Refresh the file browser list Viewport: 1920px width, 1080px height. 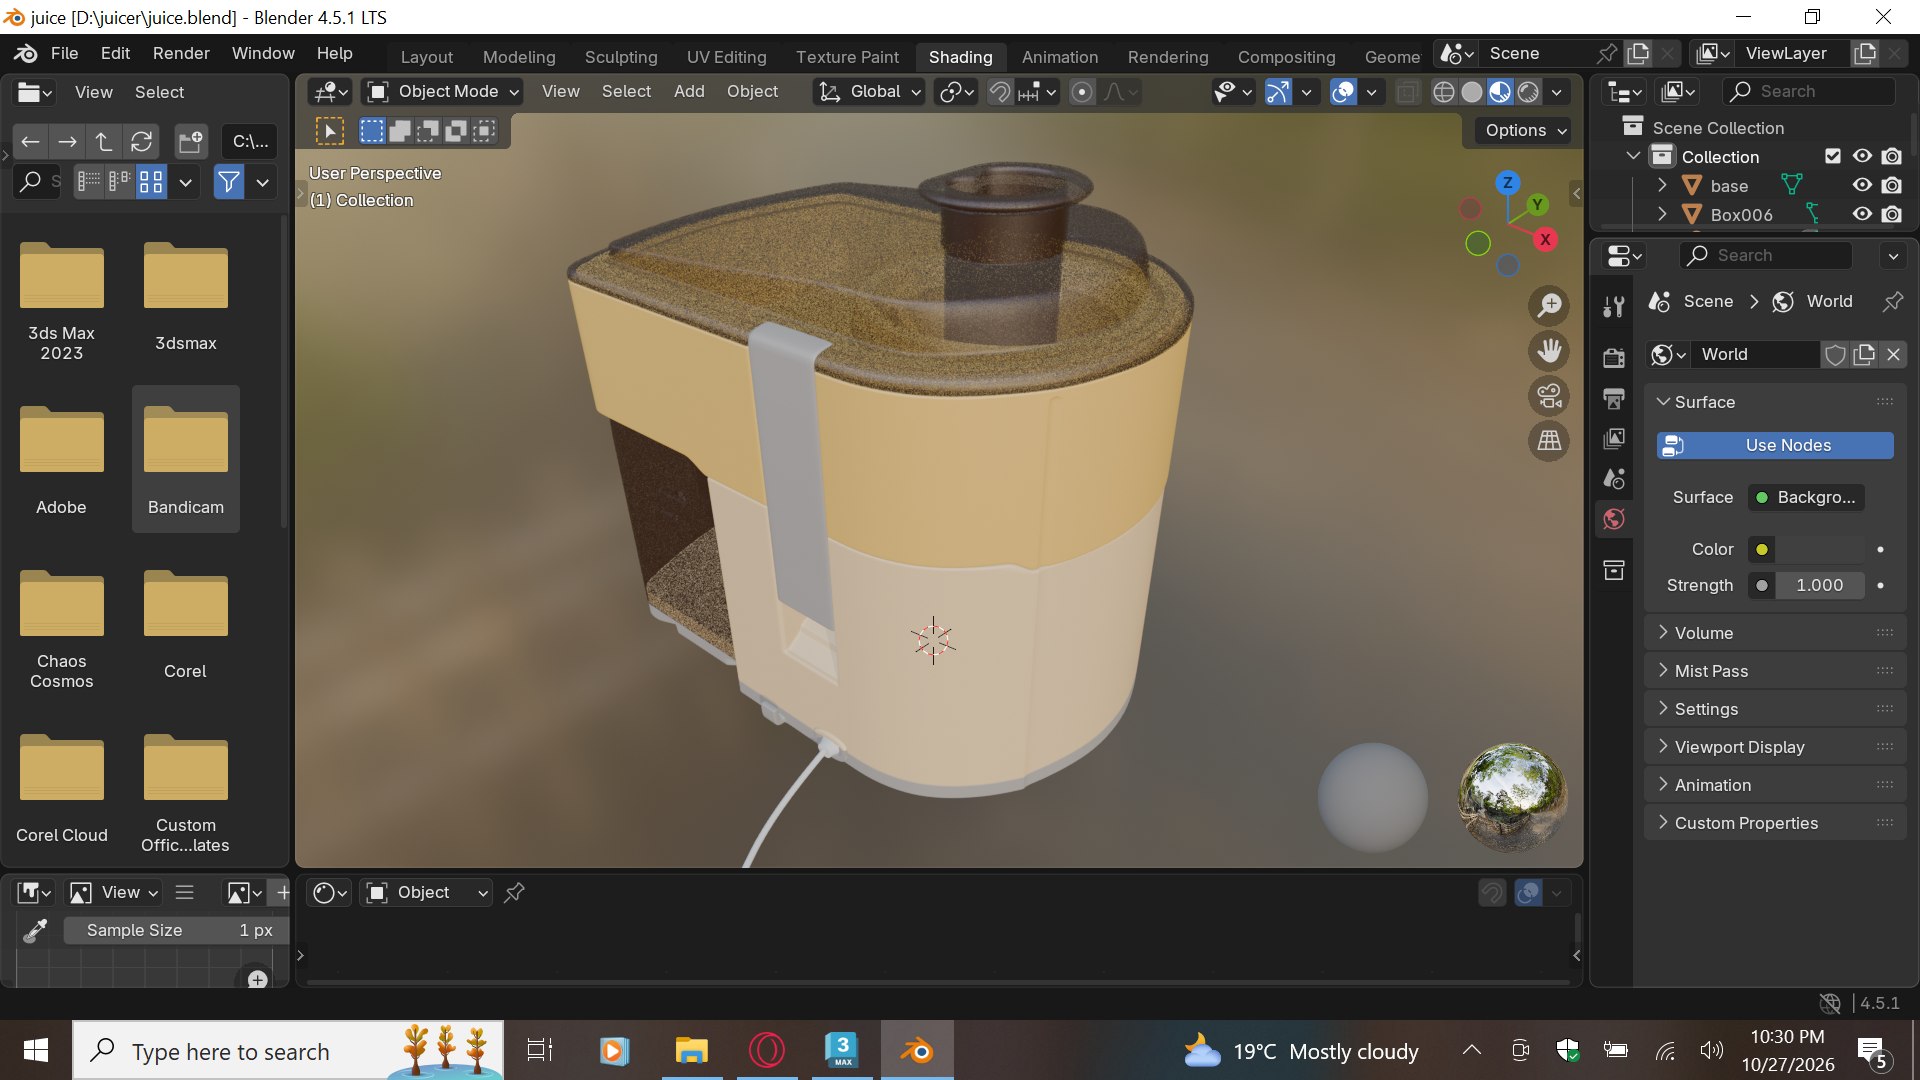142,142
